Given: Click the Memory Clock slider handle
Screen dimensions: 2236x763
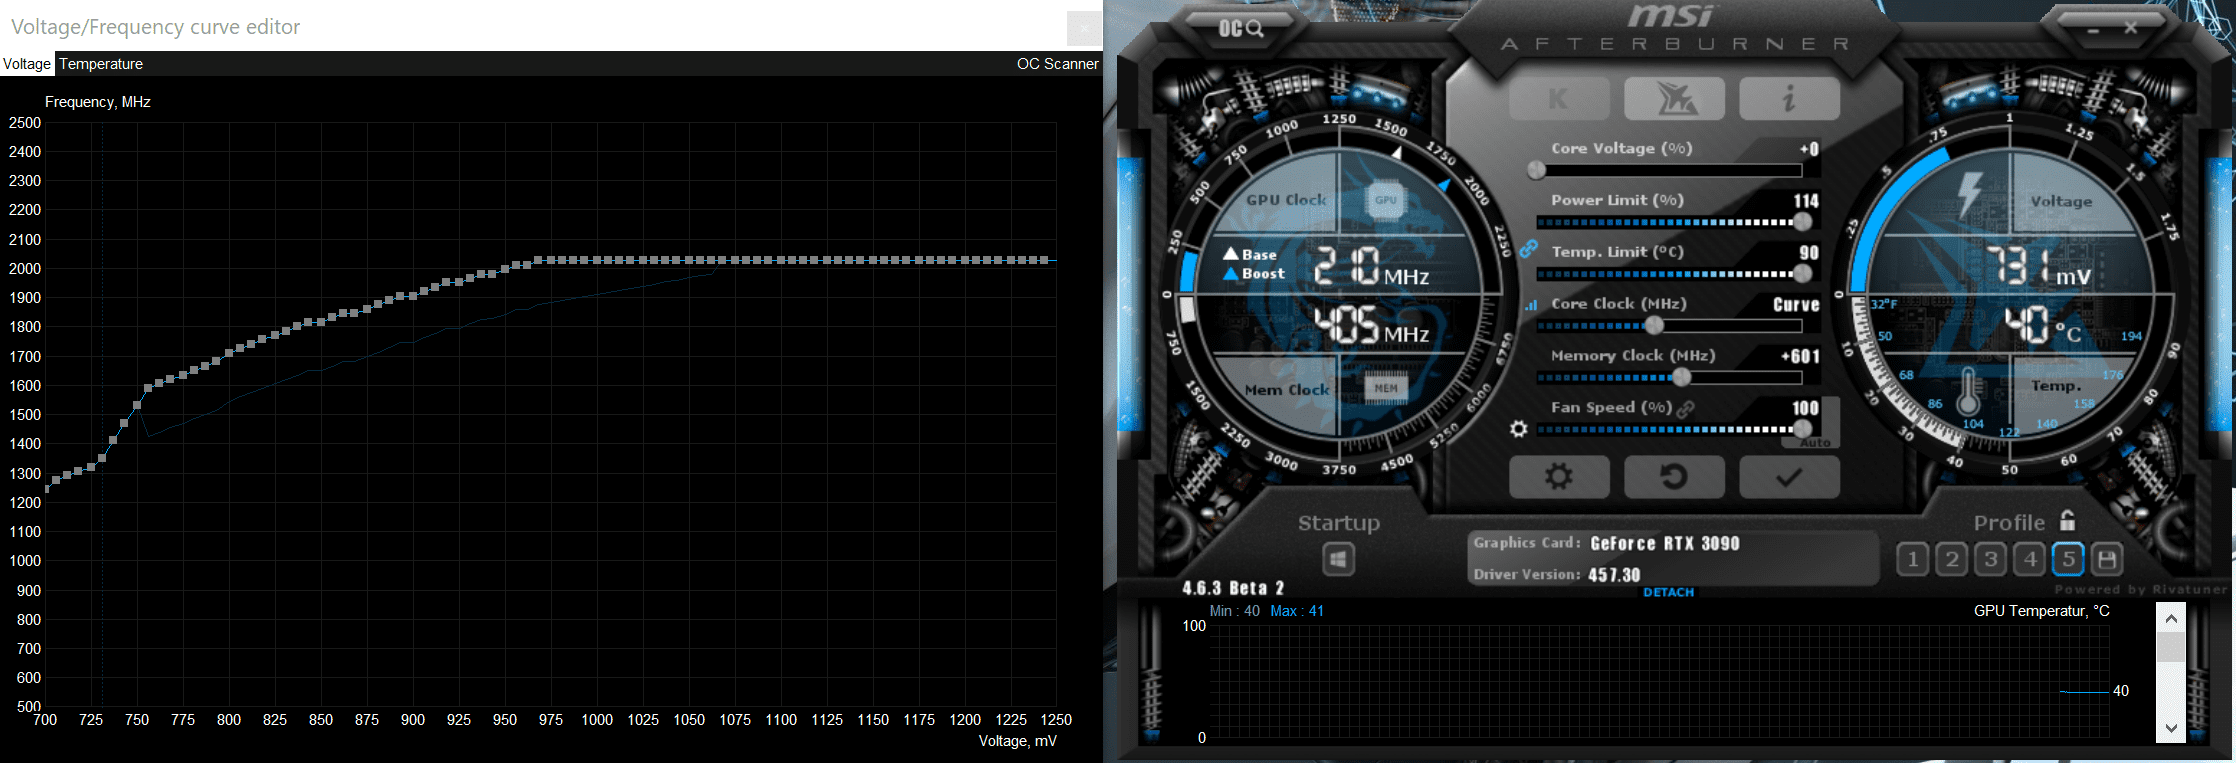Looking at the screenshot, I should tap(1682, 377).
